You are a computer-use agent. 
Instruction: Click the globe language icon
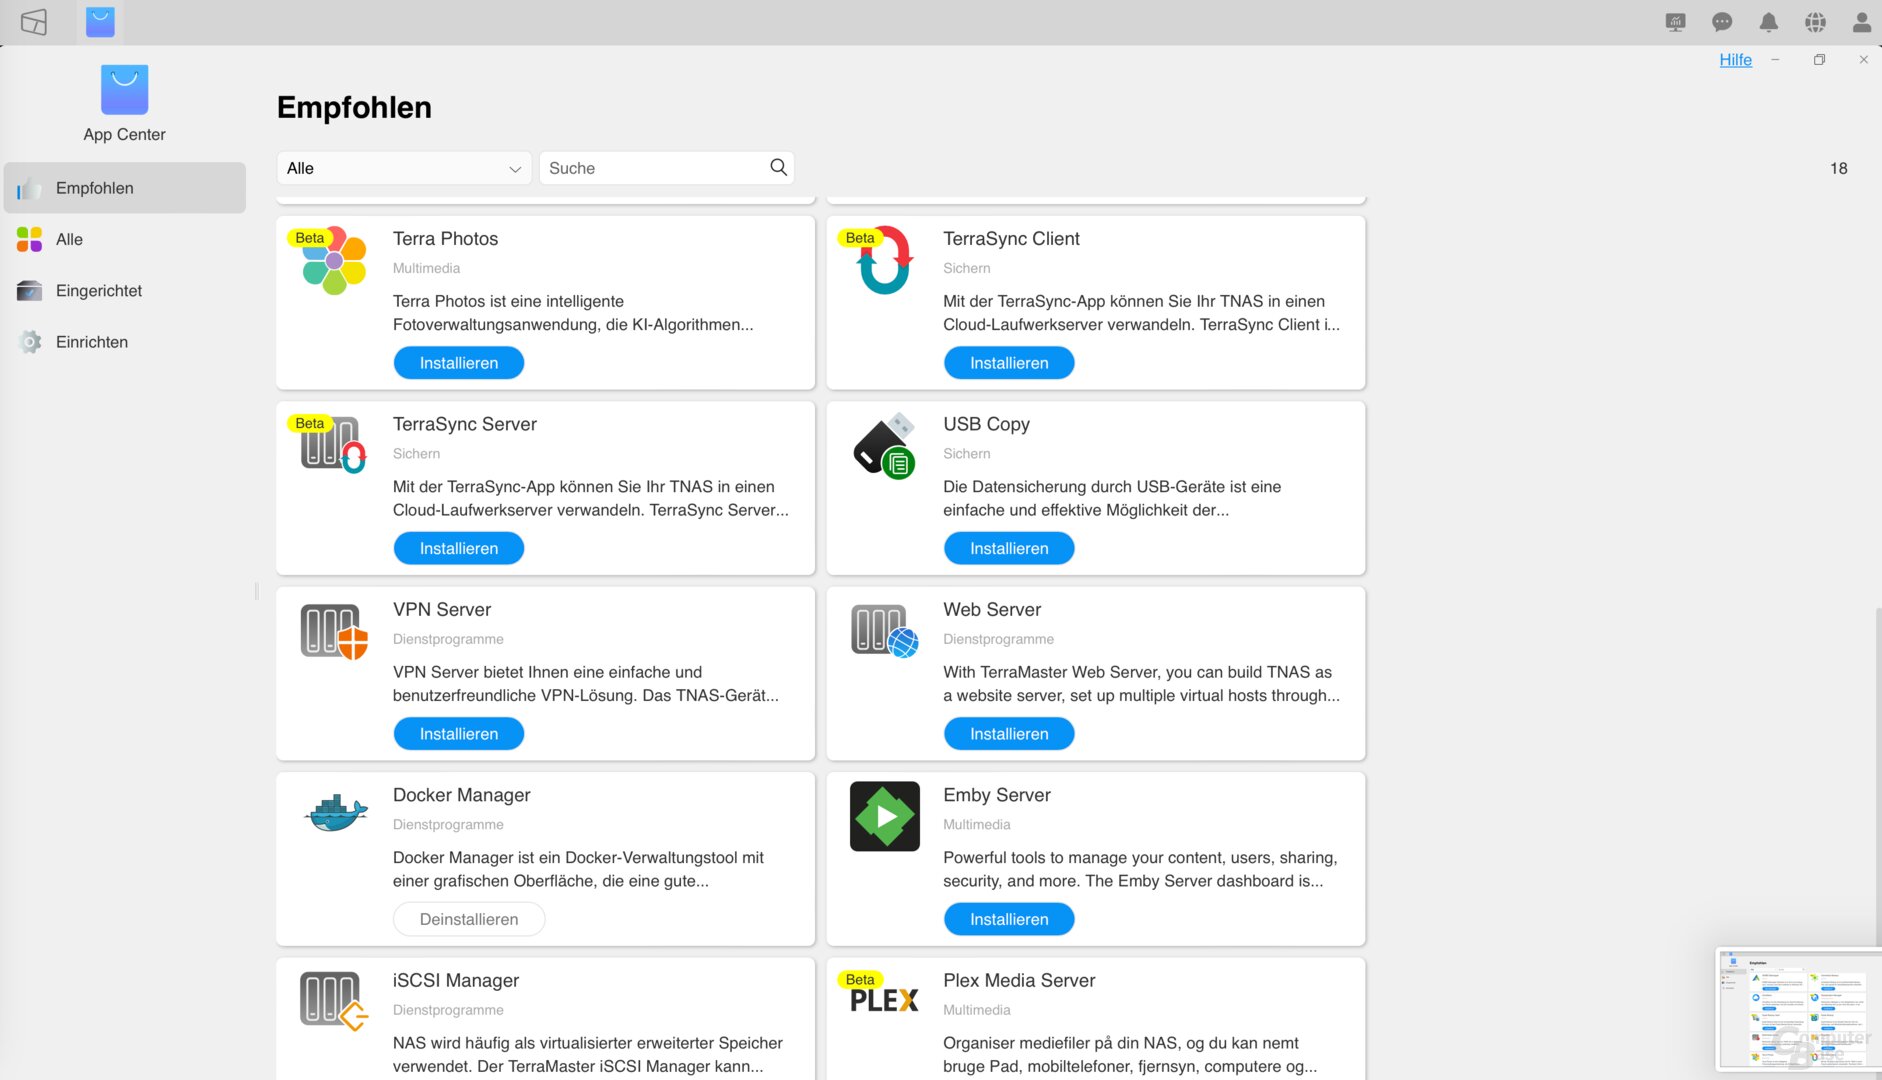tap(1815, 22)
